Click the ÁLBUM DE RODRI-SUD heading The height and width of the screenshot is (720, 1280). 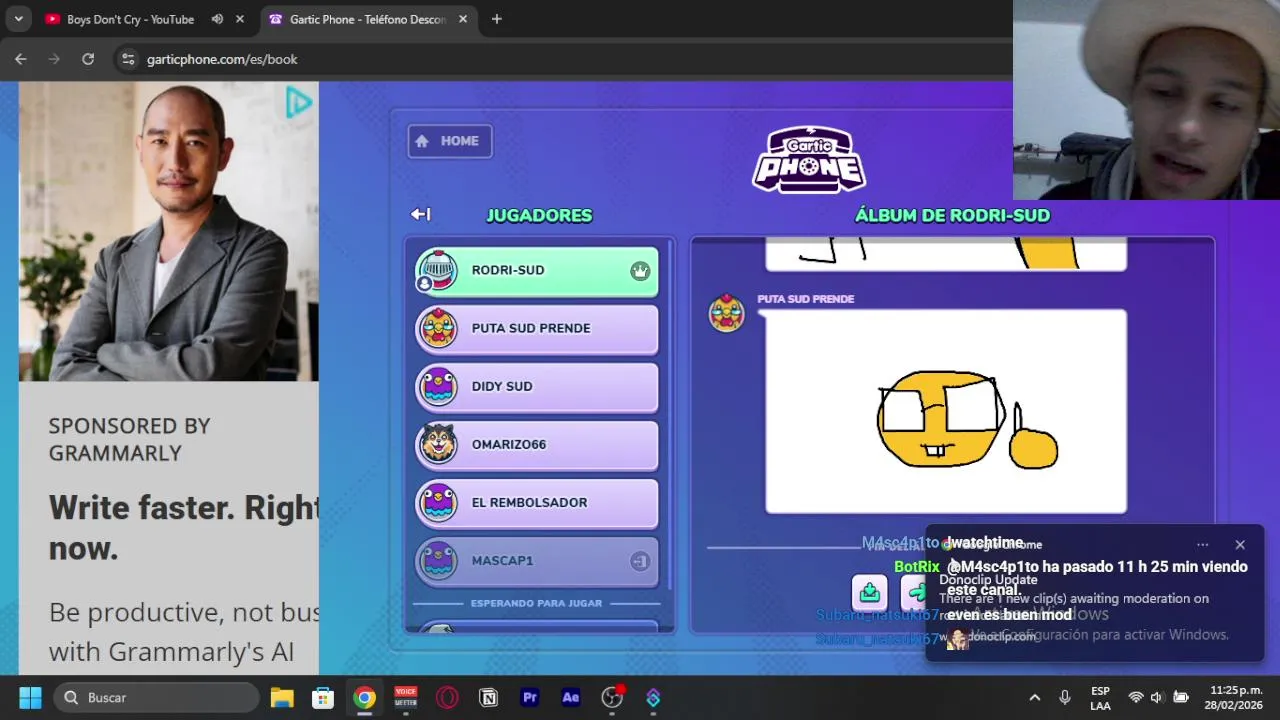952,215
